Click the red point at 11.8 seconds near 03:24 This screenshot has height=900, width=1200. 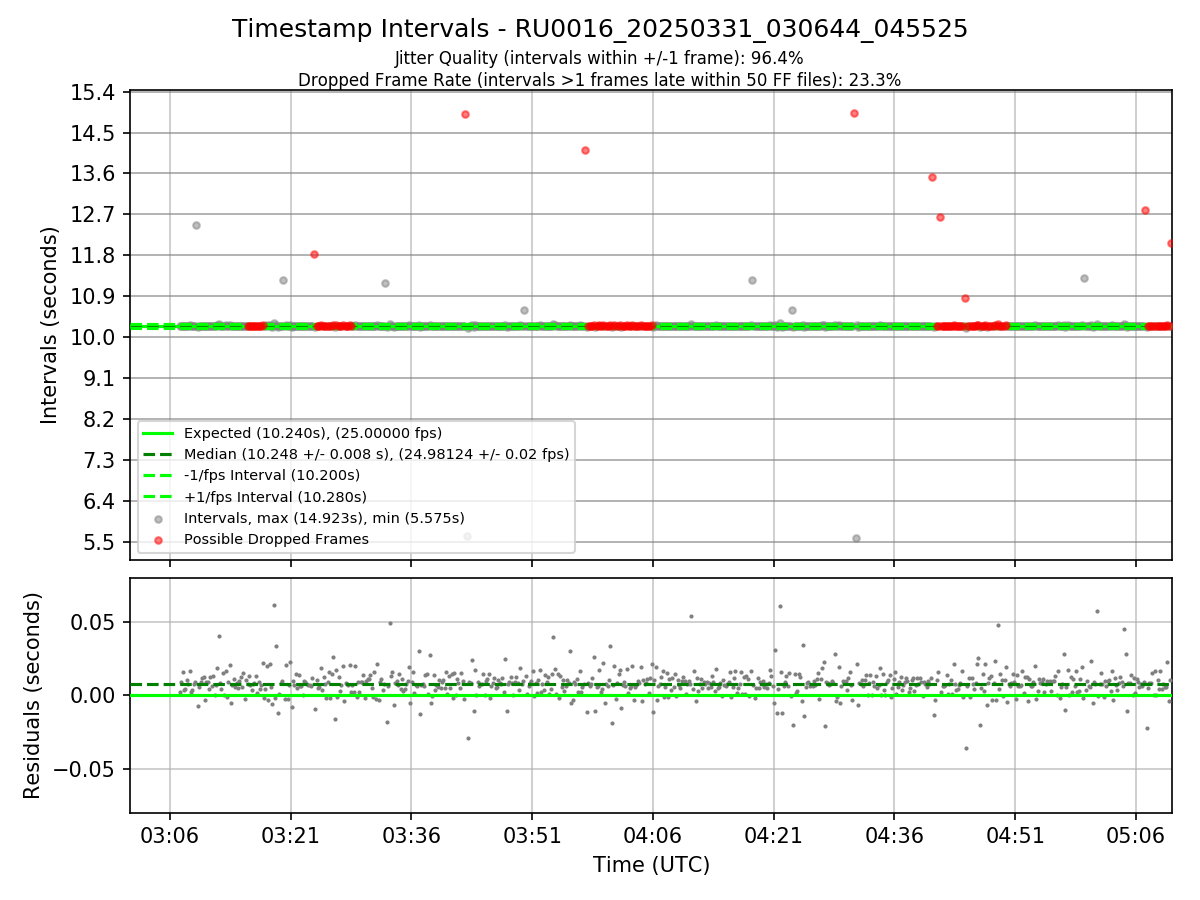[x=314, y=254]
